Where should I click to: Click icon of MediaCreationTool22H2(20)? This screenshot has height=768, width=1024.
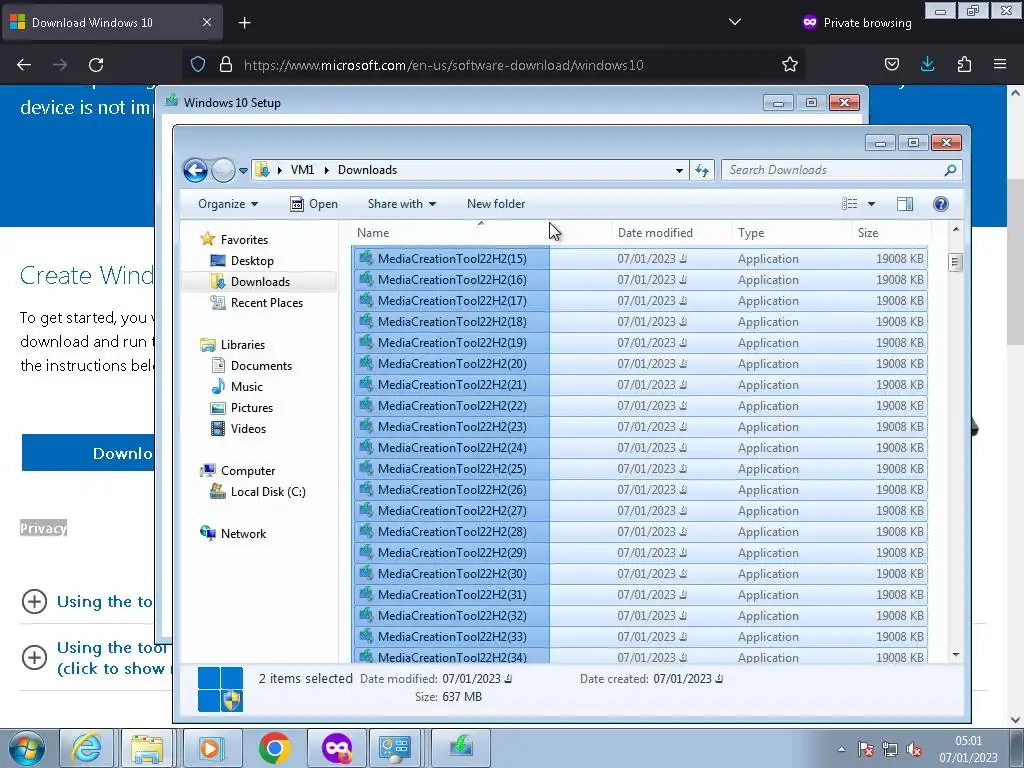(x=366, y=363)
